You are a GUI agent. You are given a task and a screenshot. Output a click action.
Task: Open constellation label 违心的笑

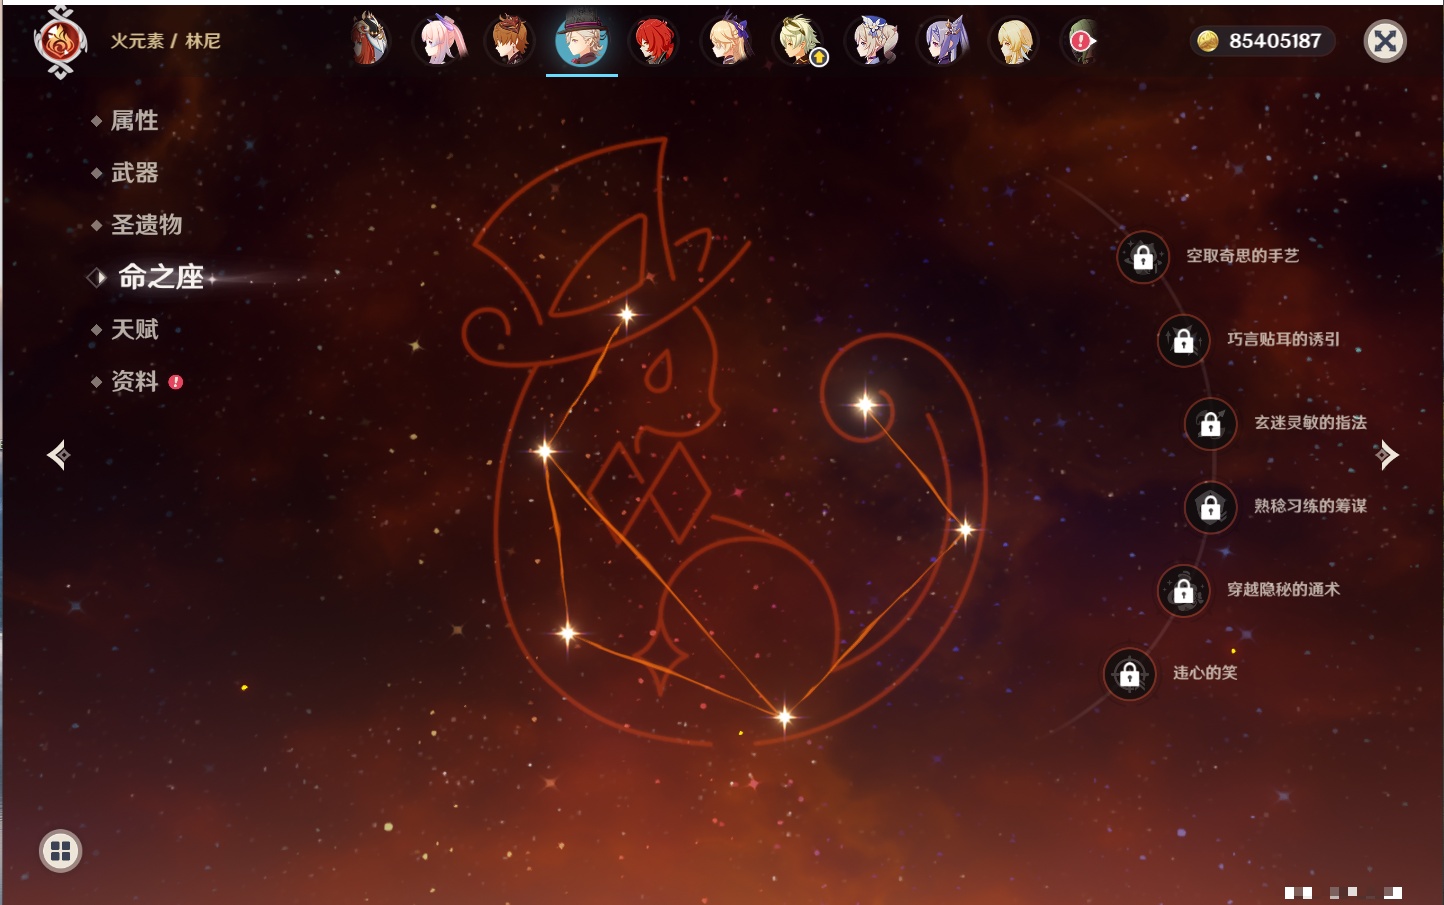[x=1205, y=673]
